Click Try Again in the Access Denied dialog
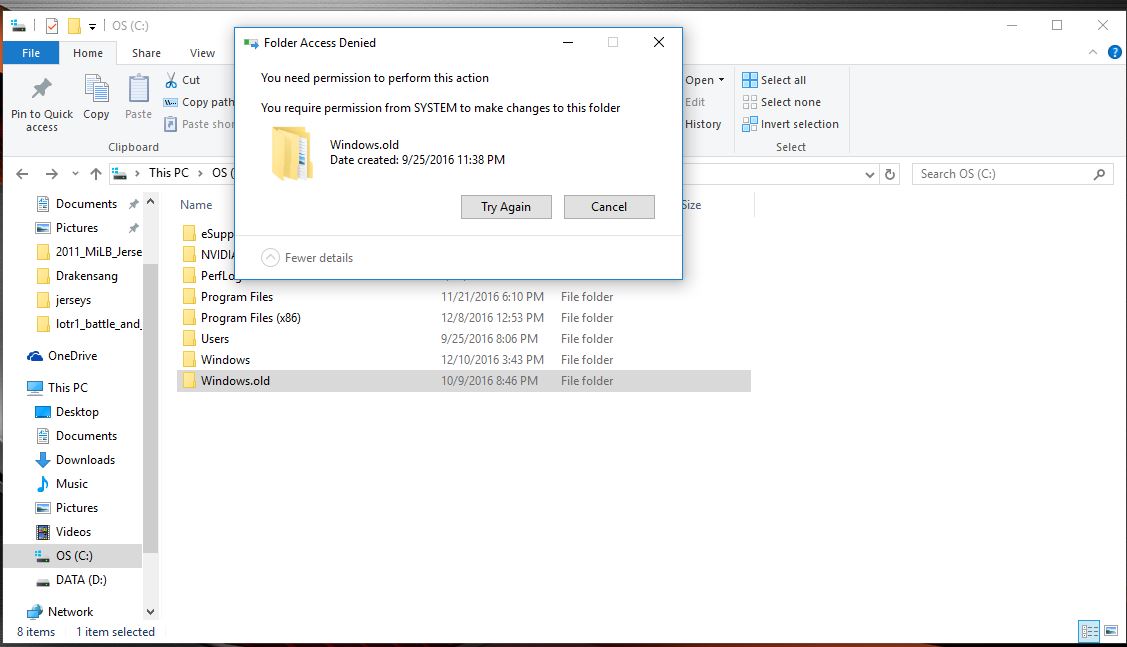 point(506,207)
